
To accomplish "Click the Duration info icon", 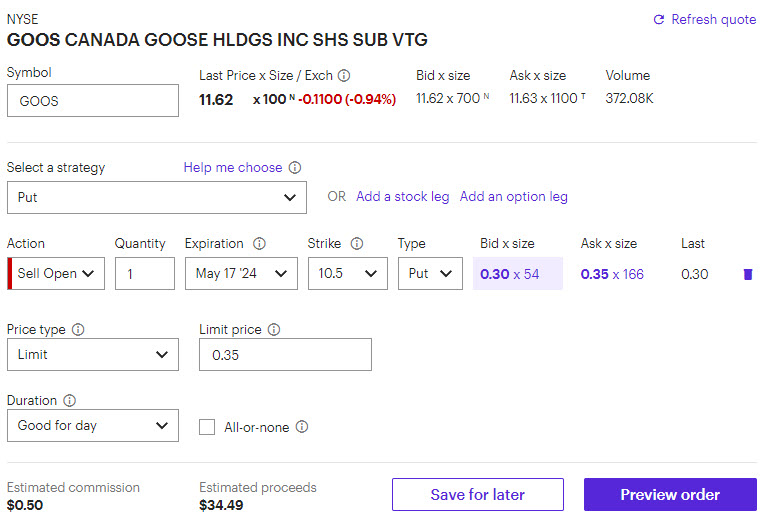I will tap(70, 401).
